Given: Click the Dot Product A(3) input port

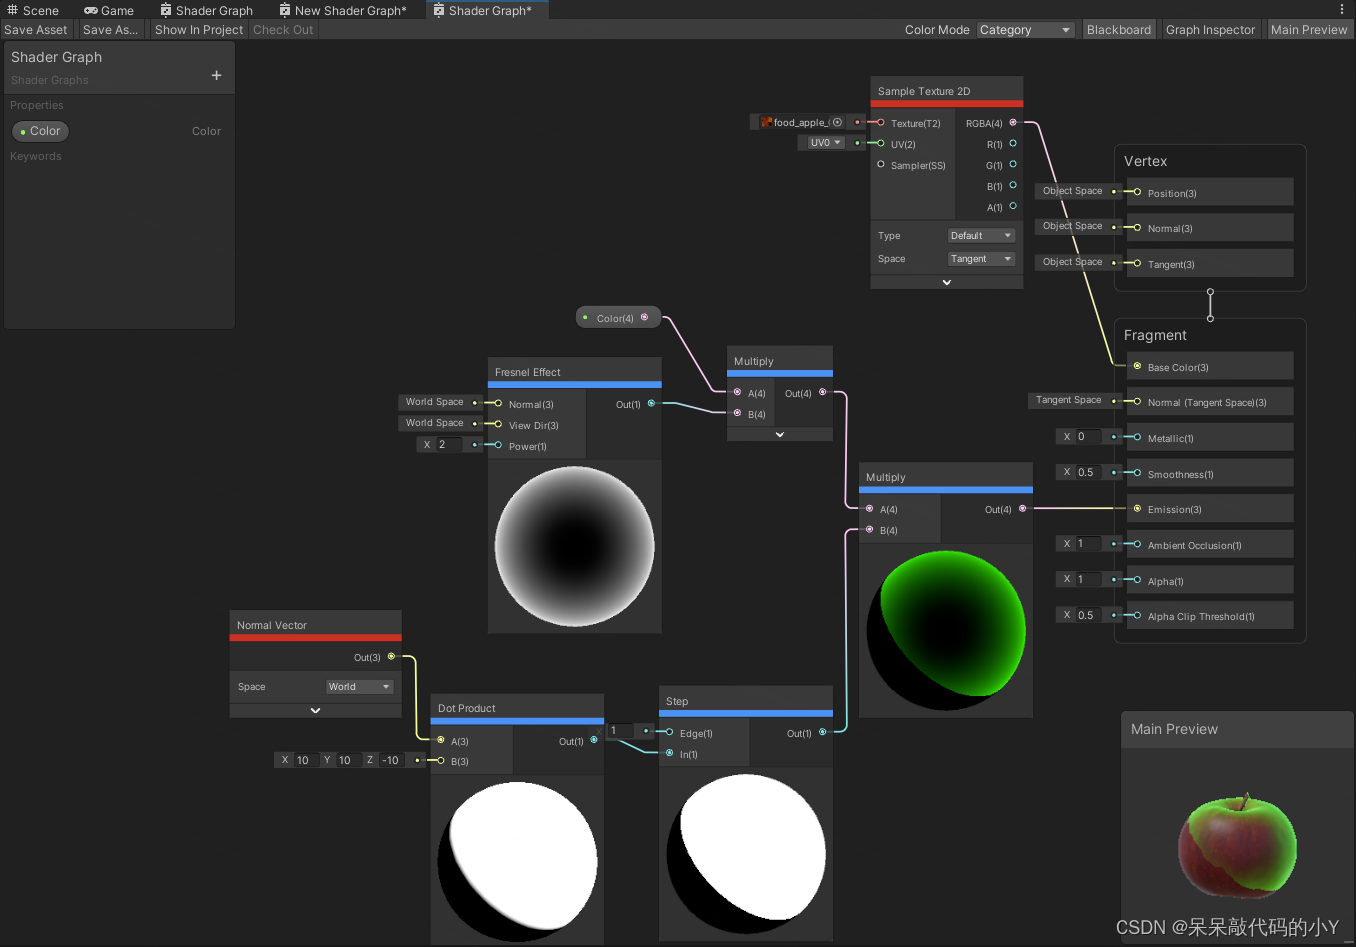Looking at the screenshot, I should [441, 740].
